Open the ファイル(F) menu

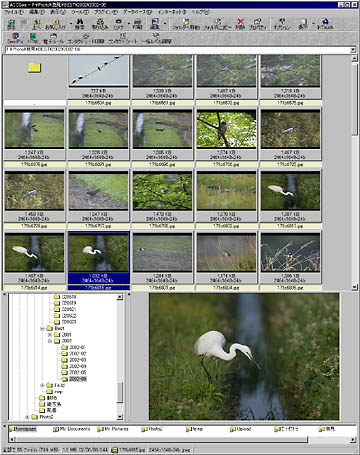[x=13, y=12]
